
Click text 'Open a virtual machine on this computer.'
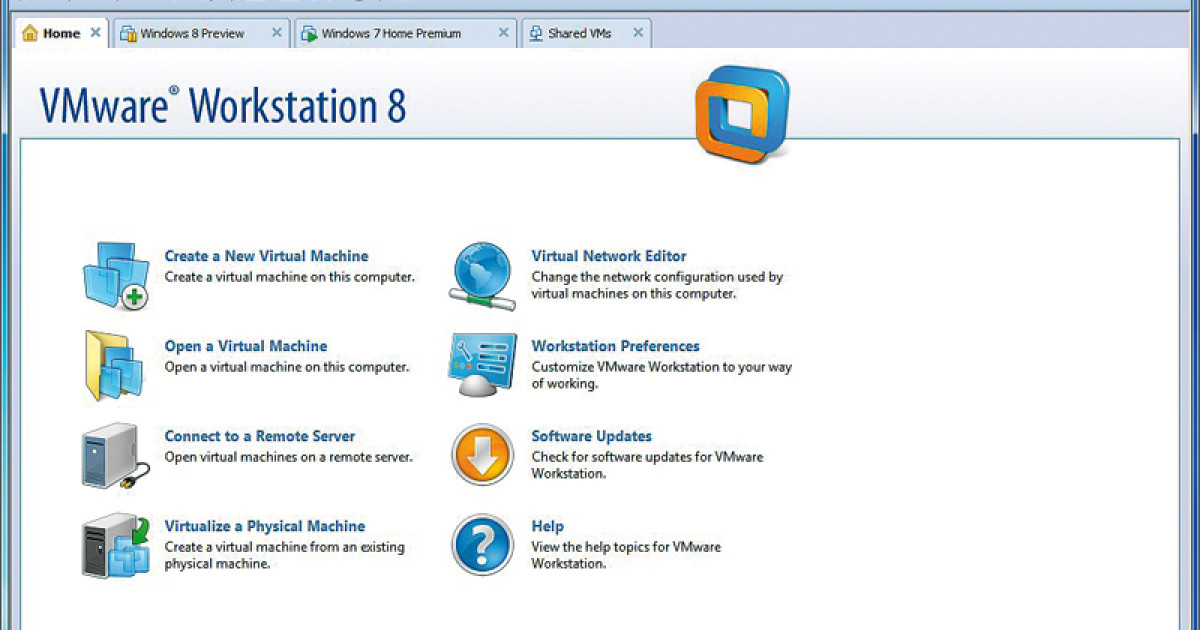pyautogui.click(x=287, y=367)
